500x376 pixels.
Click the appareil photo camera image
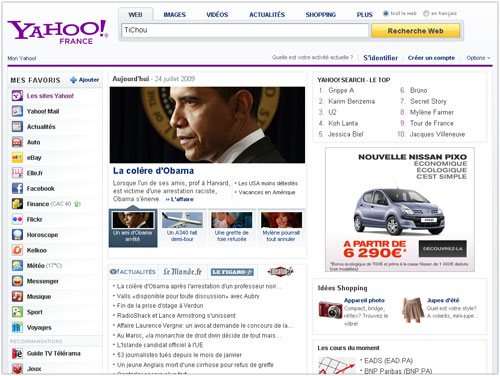coord(330,309)
